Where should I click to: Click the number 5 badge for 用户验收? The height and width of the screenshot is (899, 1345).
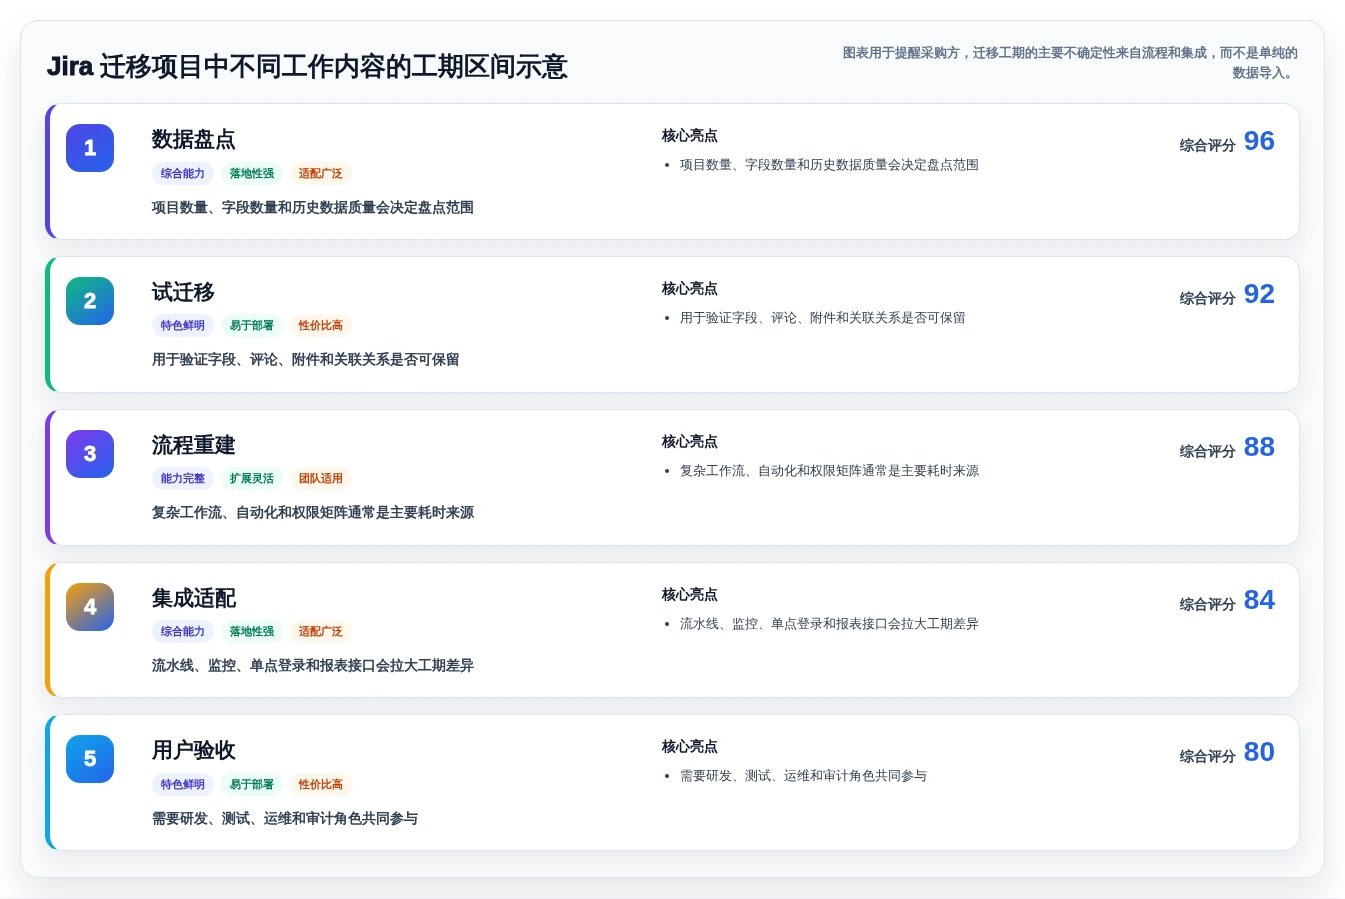(90, 759)
